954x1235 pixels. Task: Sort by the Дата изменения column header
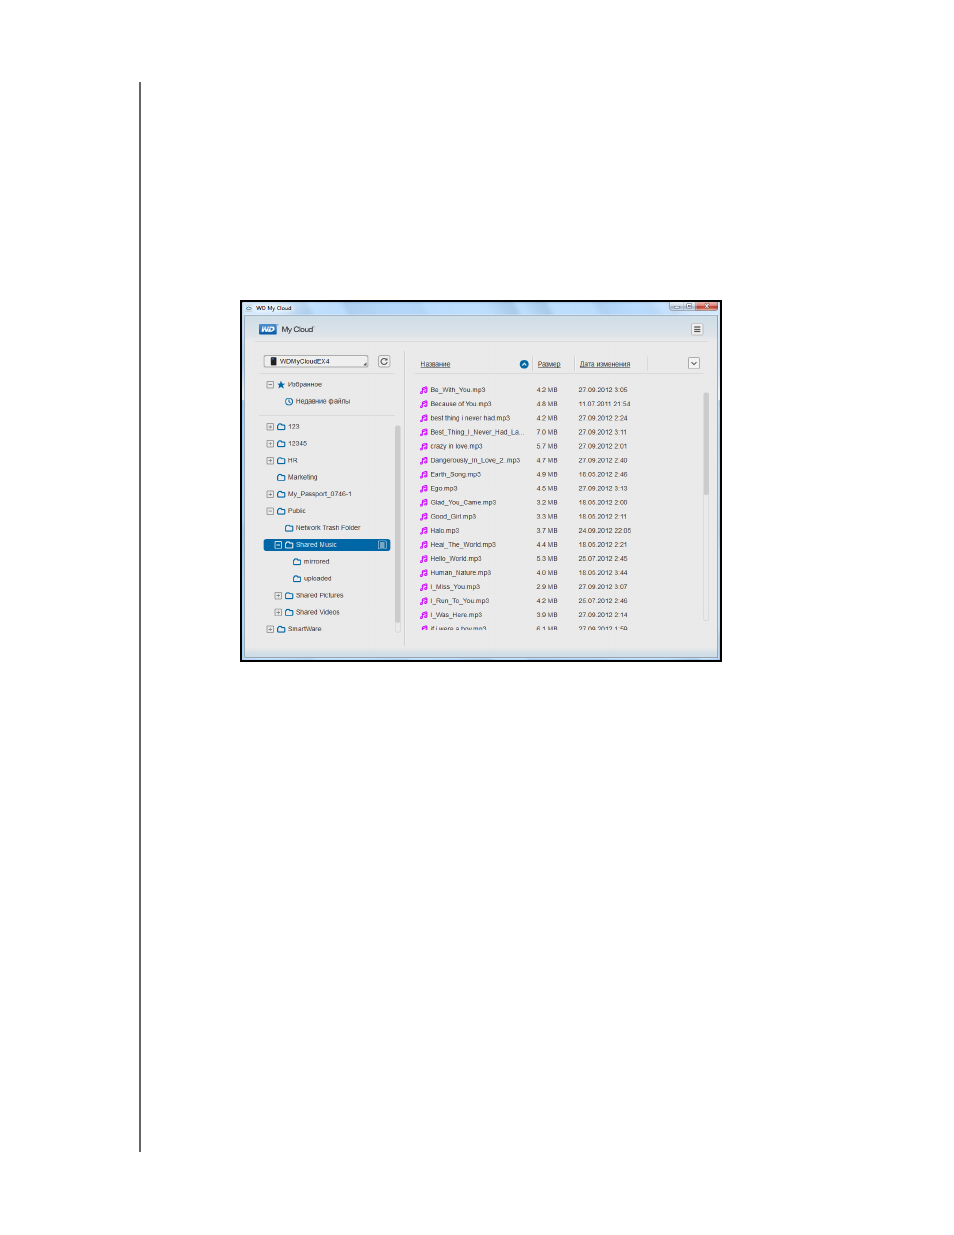point(605,364)
